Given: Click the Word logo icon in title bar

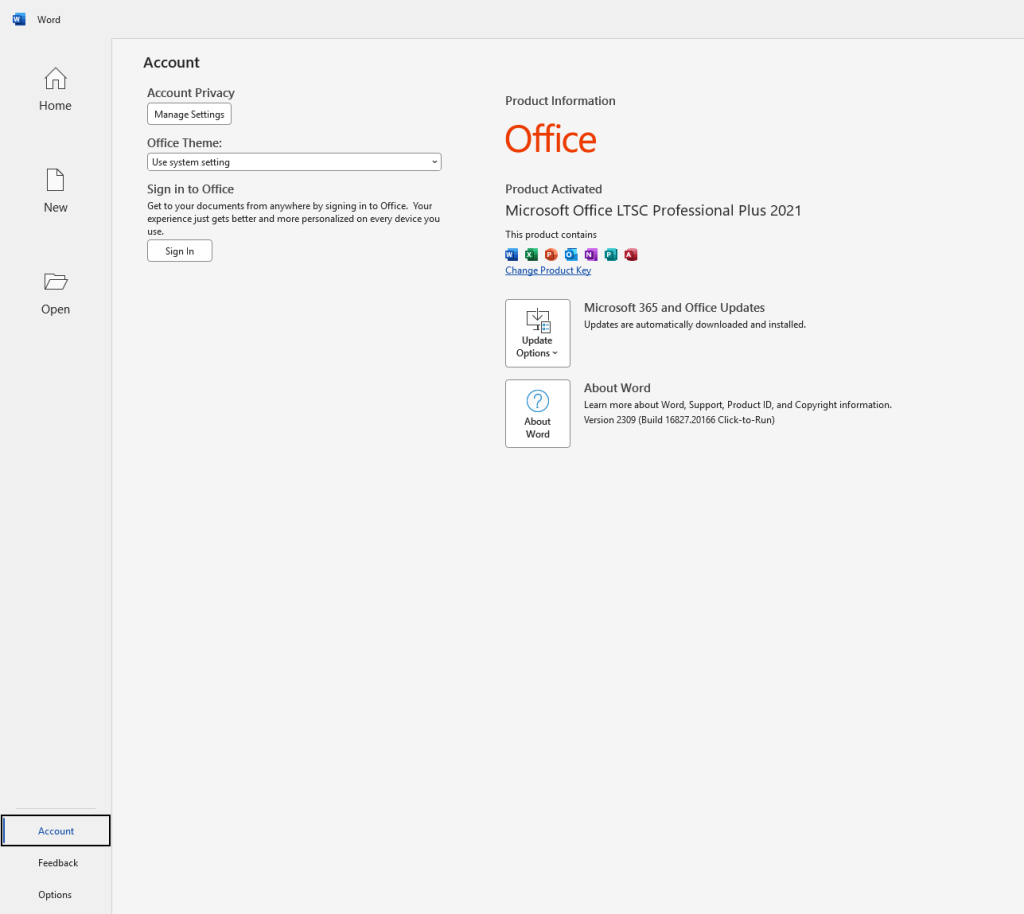Looking at the screenshot, I should click(x=19, y=20).
